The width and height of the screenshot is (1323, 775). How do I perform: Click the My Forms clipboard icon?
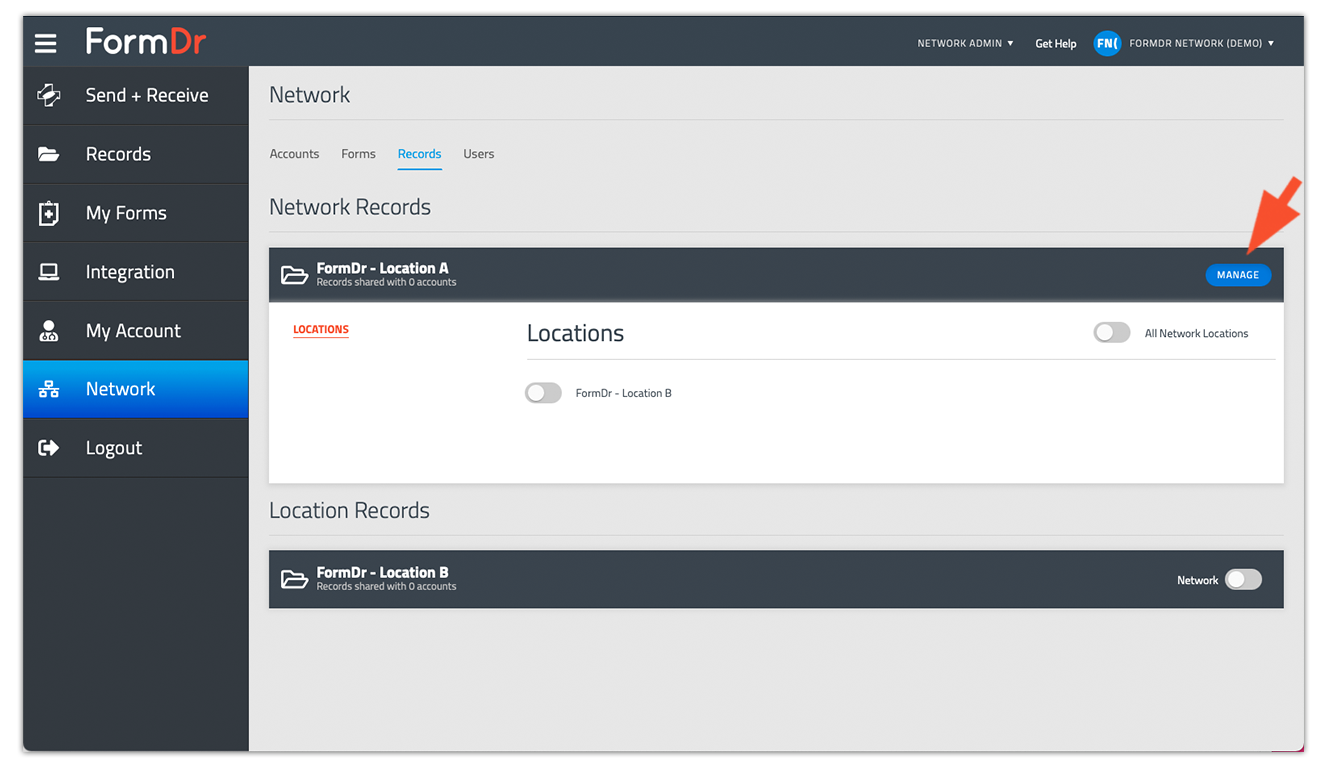[48, 213]
